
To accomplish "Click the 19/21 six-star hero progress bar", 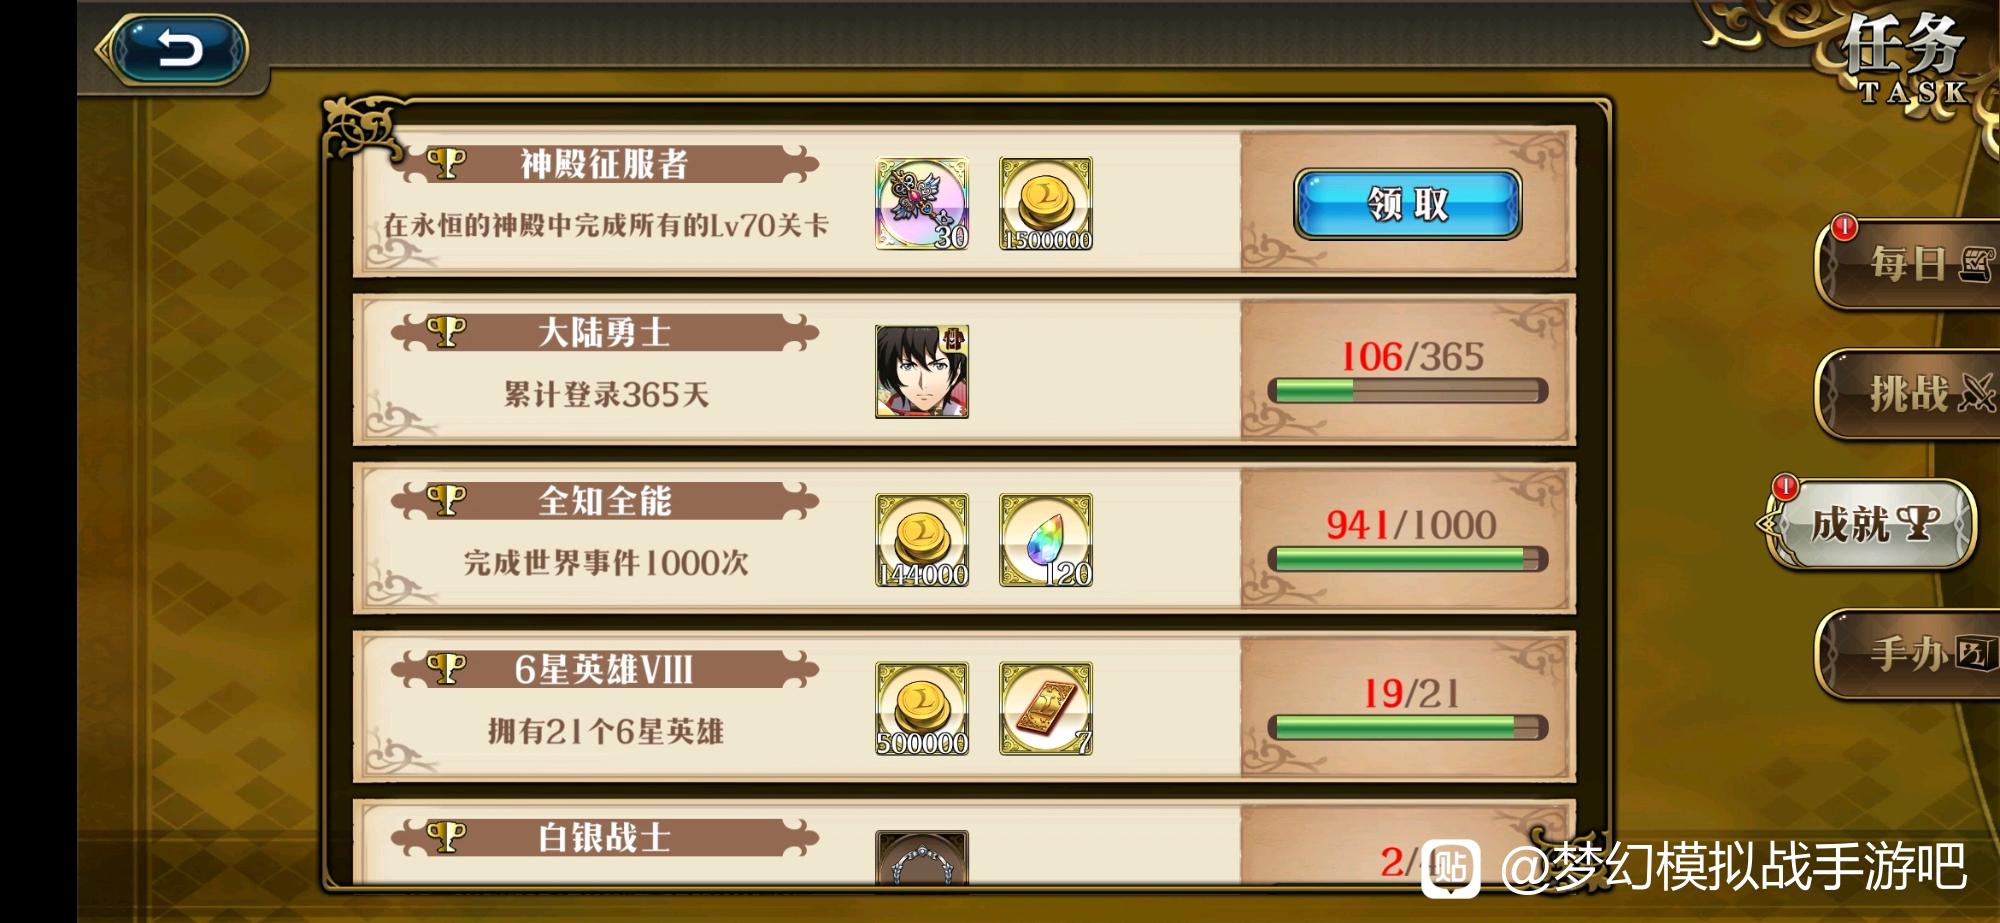I will [x=1408, y=727].
